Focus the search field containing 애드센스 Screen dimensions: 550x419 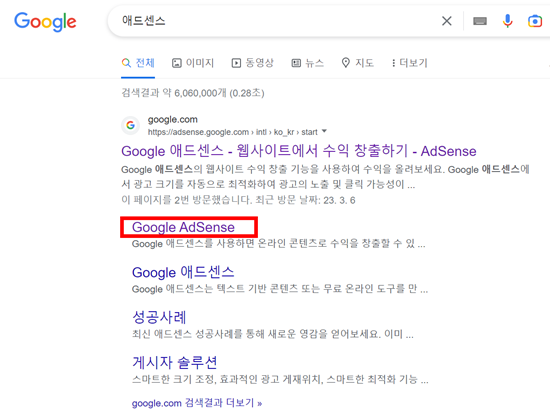274,21
